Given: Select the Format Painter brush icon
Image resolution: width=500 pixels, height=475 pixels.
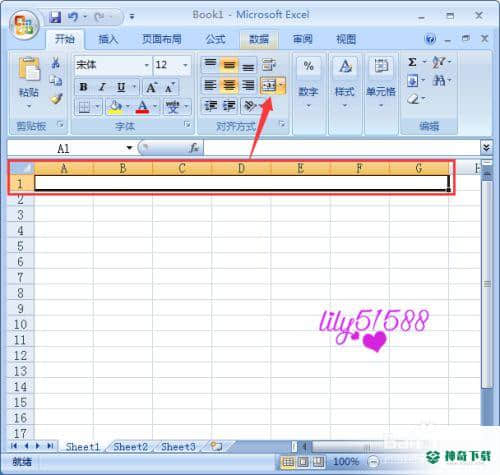Looking at the screenshot, I should (x=56, y=99).
